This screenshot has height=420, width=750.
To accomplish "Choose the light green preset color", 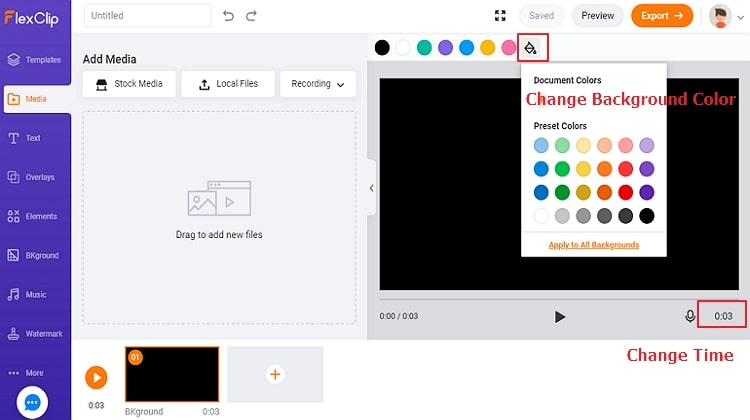I will click(x=562, y=145).
